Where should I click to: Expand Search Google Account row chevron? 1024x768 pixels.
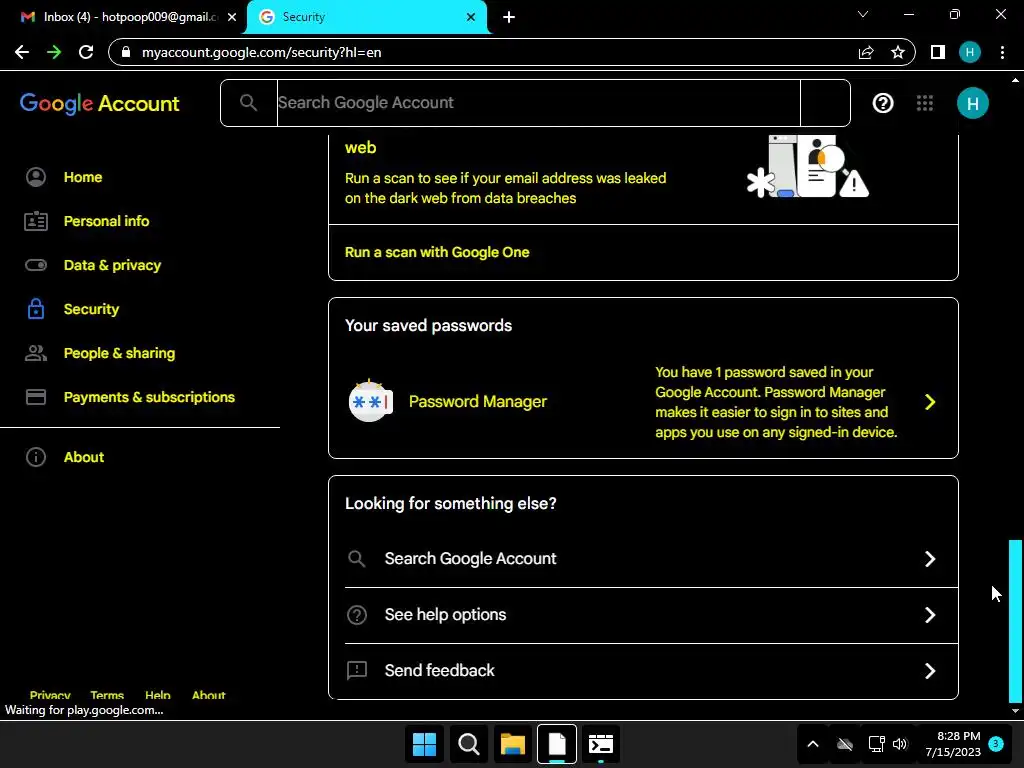(x=930, y=559)
